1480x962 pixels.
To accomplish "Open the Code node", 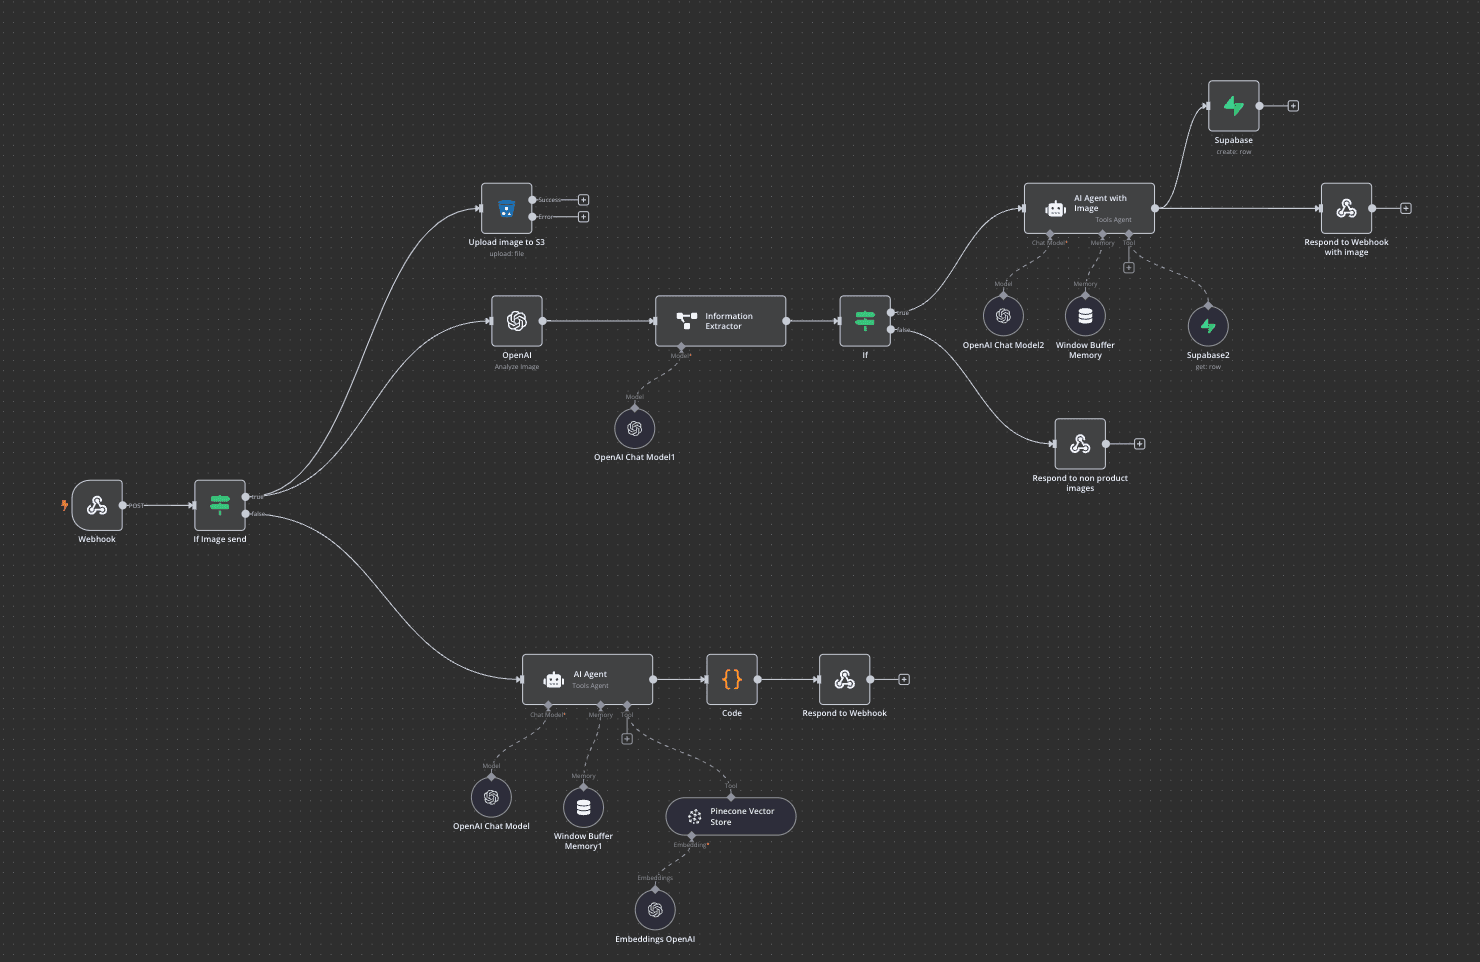I will click(732, 680).
